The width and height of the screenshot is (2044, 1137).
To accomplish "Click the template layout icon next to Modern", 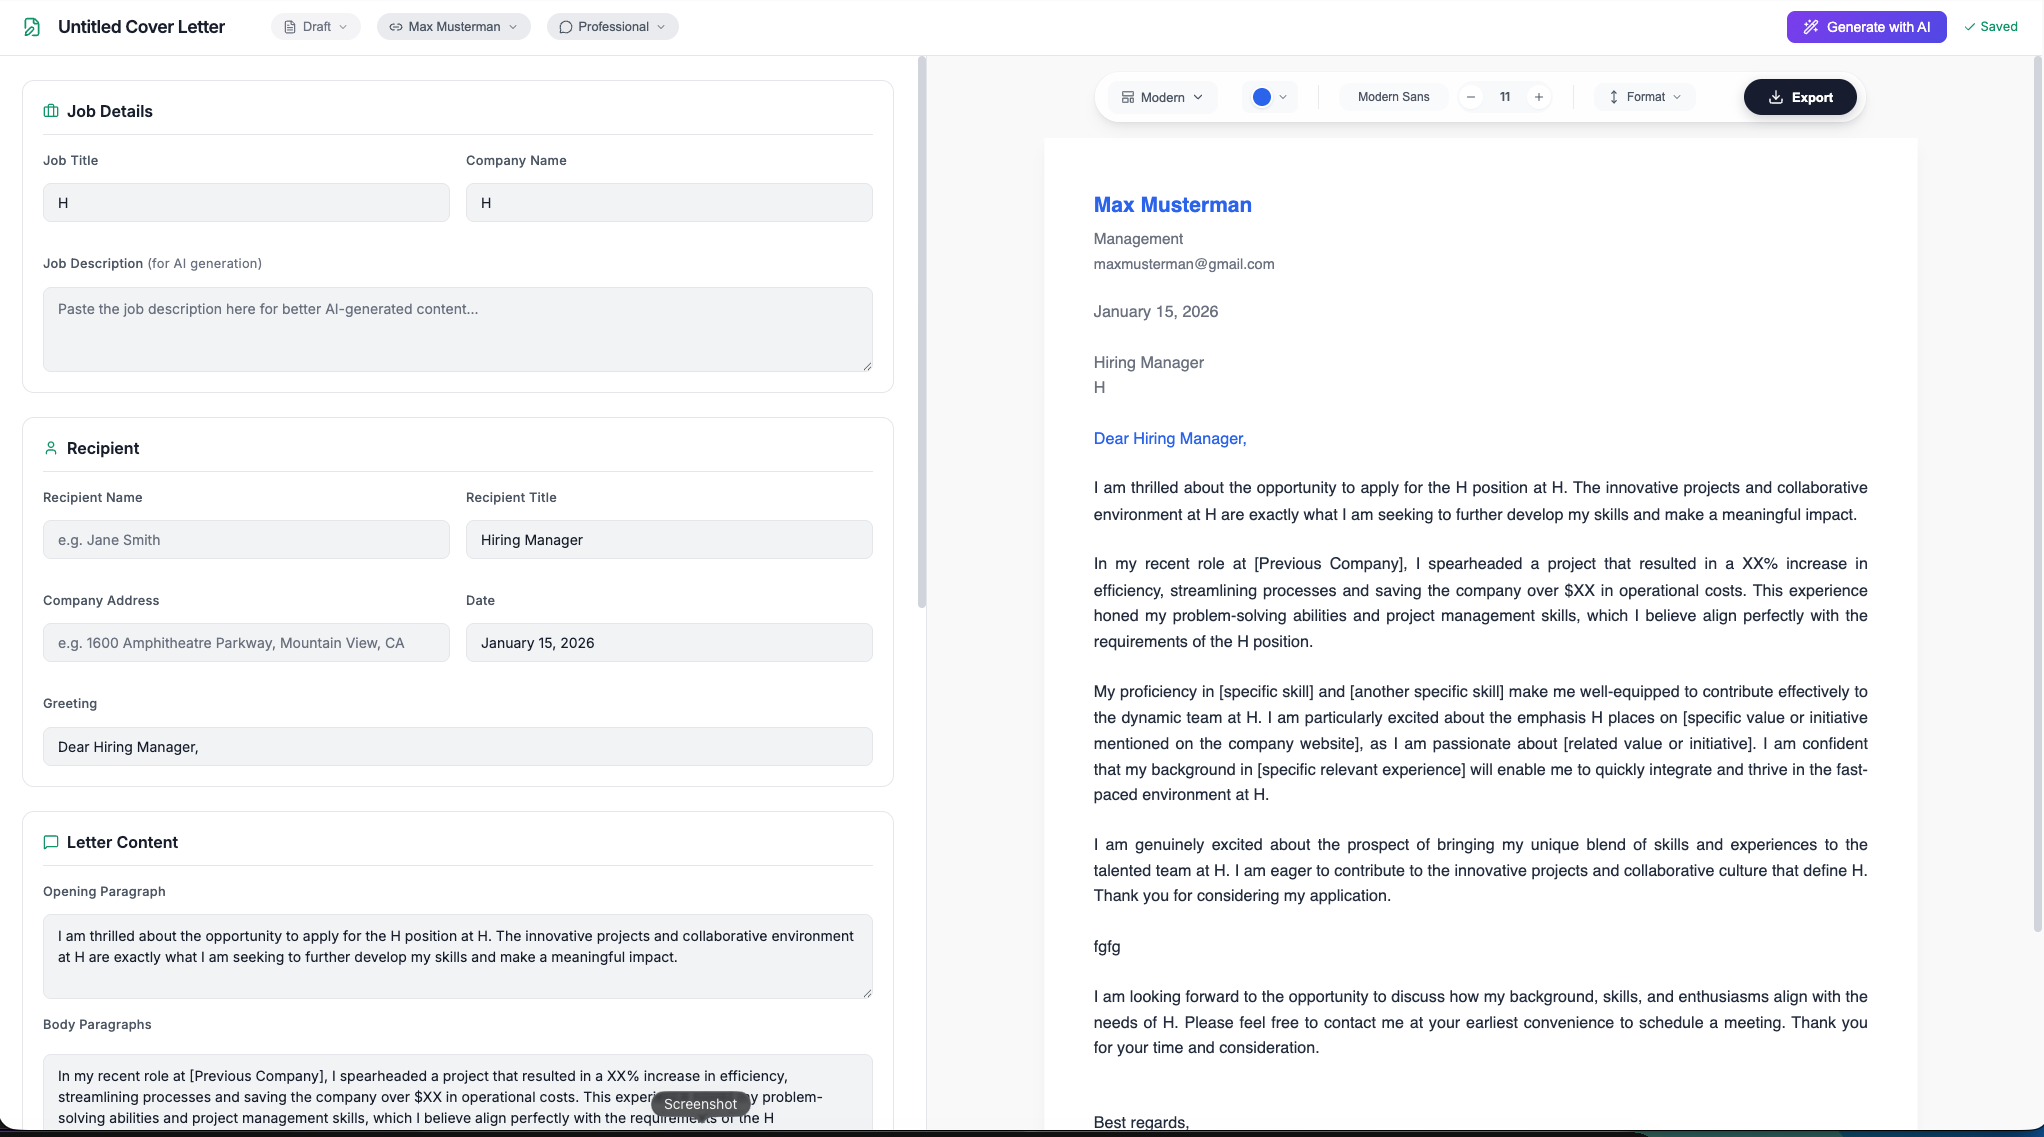I will [x=1129, y=97].
